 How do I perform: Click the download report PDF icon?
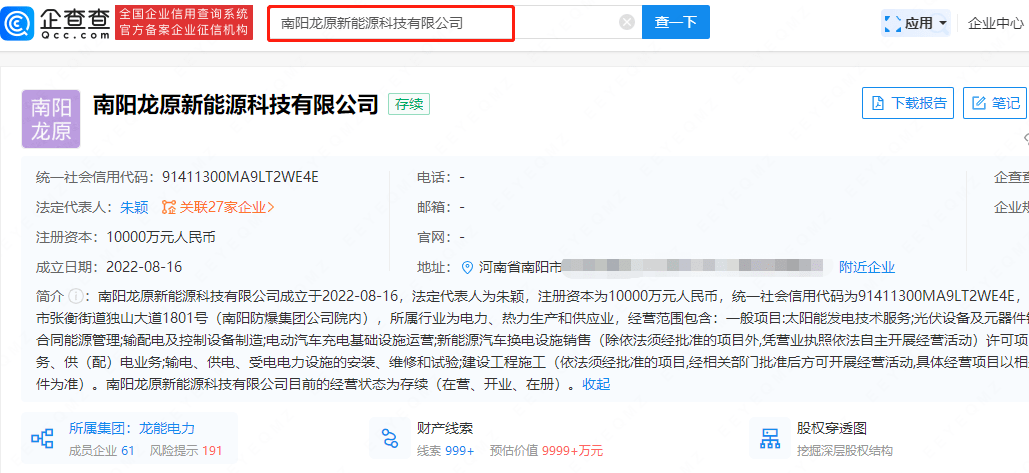click(x=877, y=103)
